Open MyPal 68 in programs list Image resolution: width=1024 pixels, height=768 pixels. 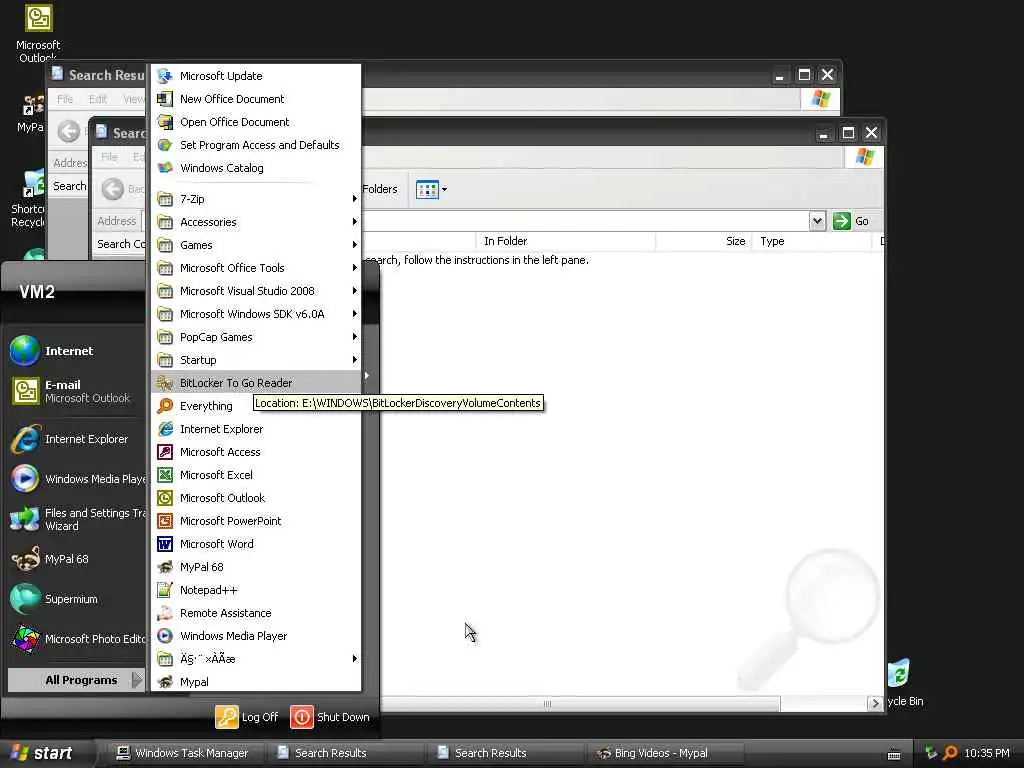256,567
